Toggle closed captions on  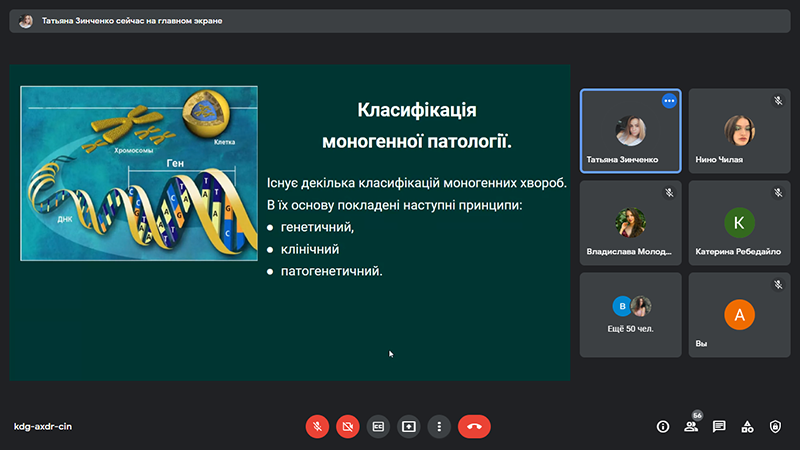click(378, 426)
